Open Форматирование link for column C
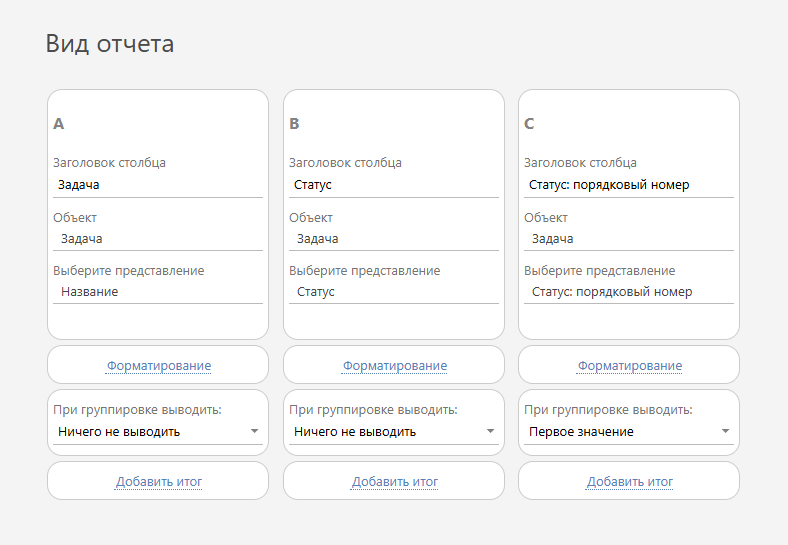 (x=630, y=366)
